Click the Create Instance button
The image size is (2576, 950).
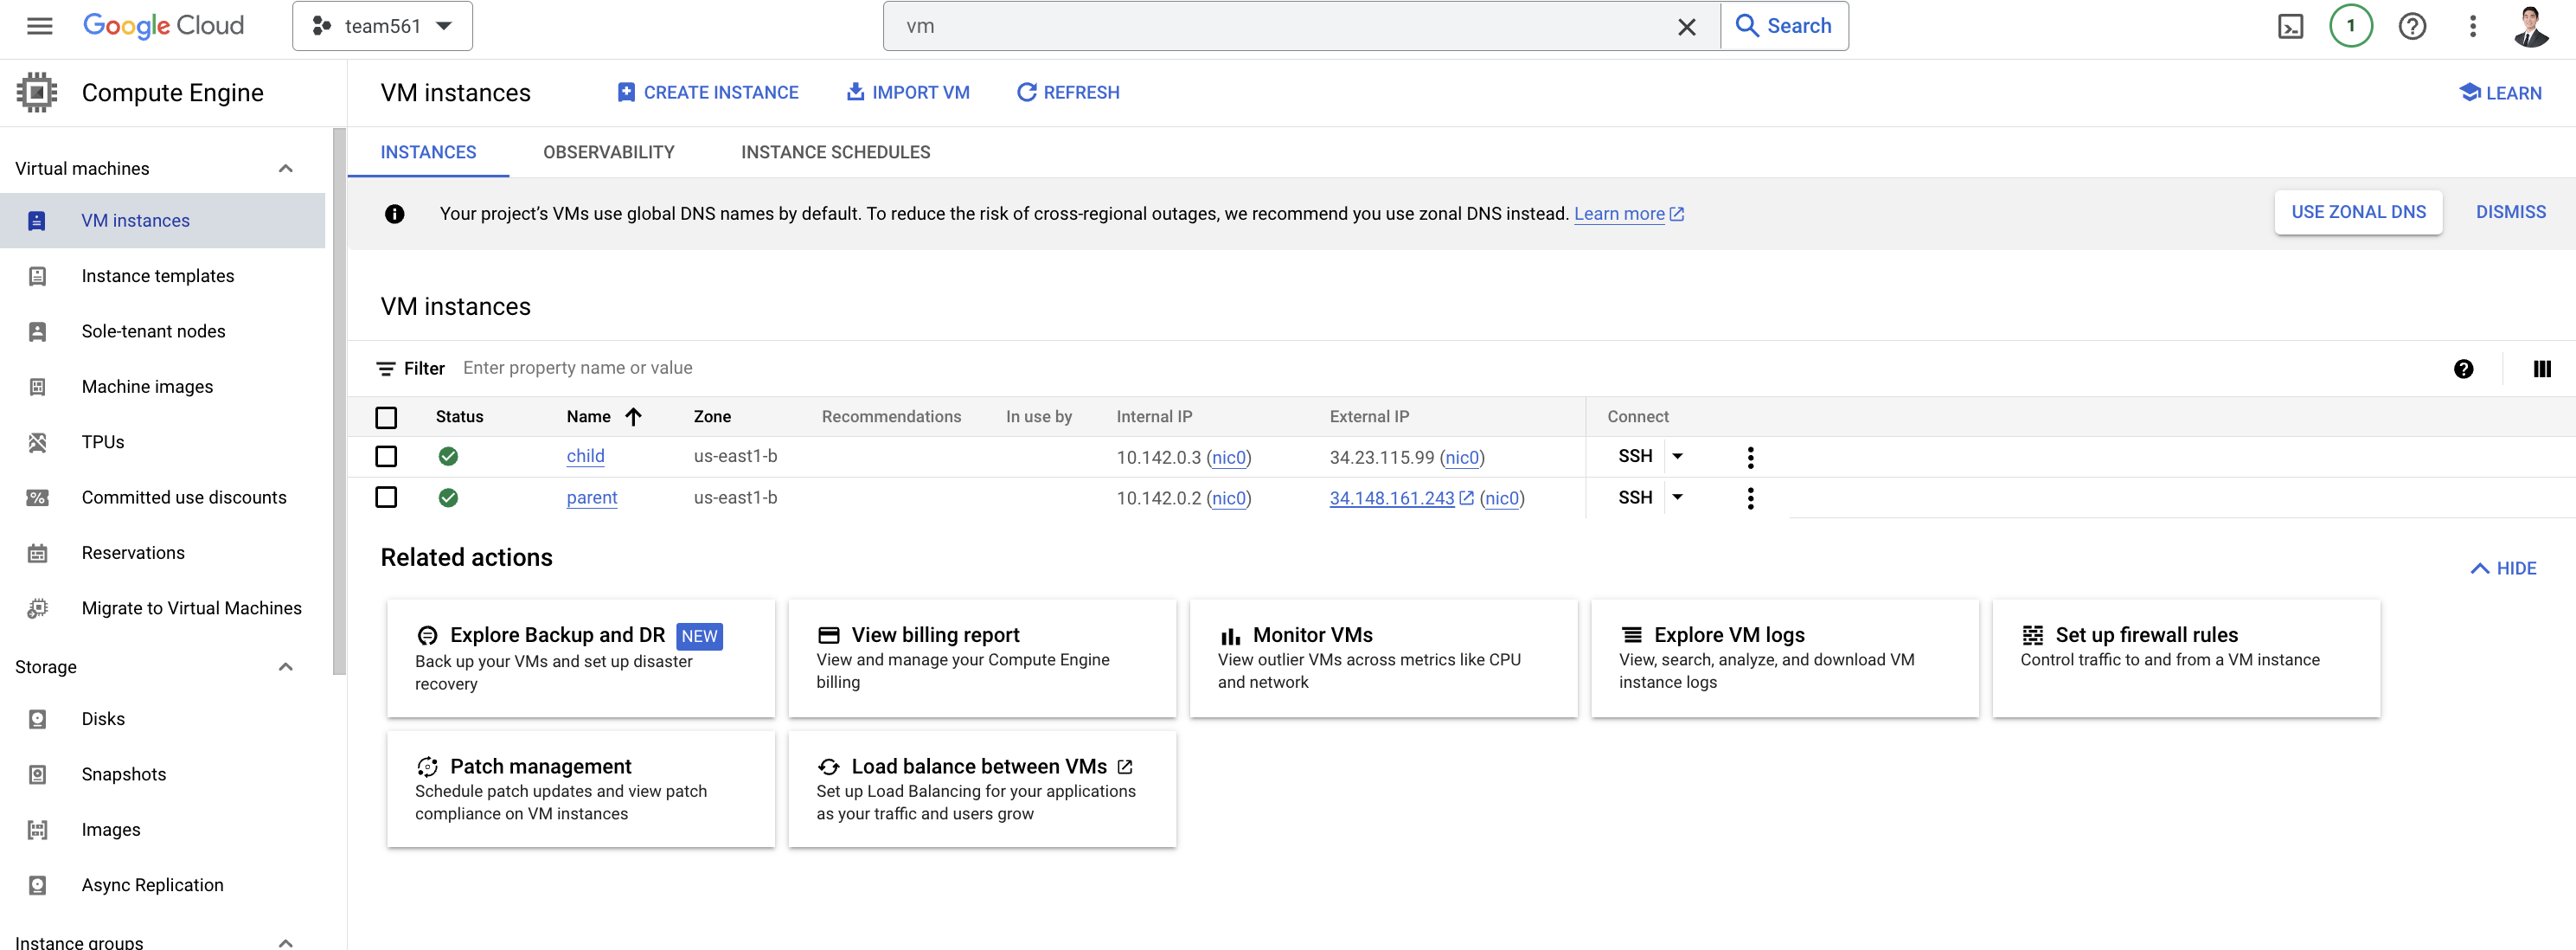click(707, 92)
